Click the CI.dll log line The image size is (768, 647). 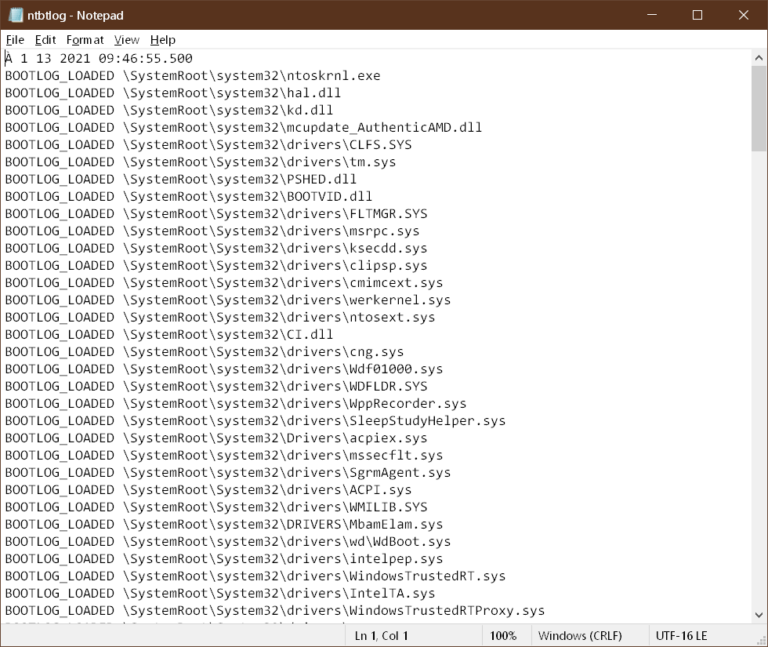click(x=169, y=335)
